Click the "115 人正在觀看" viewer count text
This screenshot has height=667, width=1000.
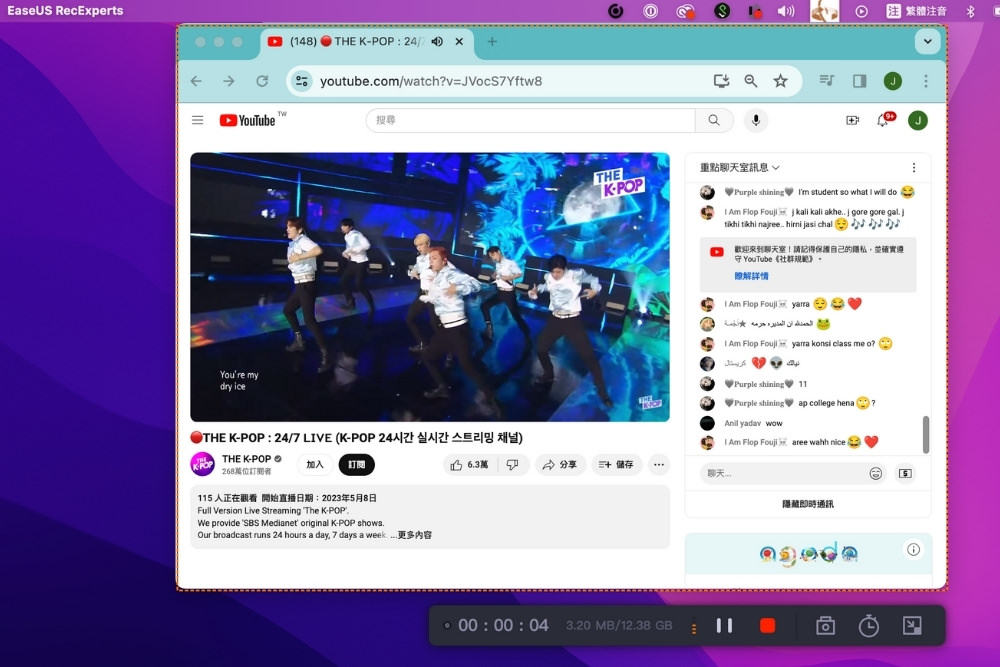pyautogui.click(x=227, y=498)
